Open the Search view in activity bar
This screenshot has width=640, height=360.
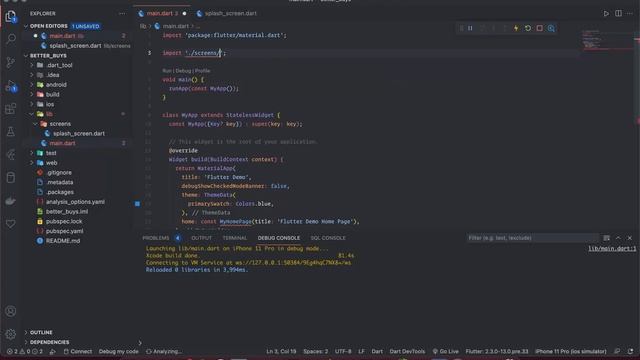pyautogui.click(x=11, y=39)
